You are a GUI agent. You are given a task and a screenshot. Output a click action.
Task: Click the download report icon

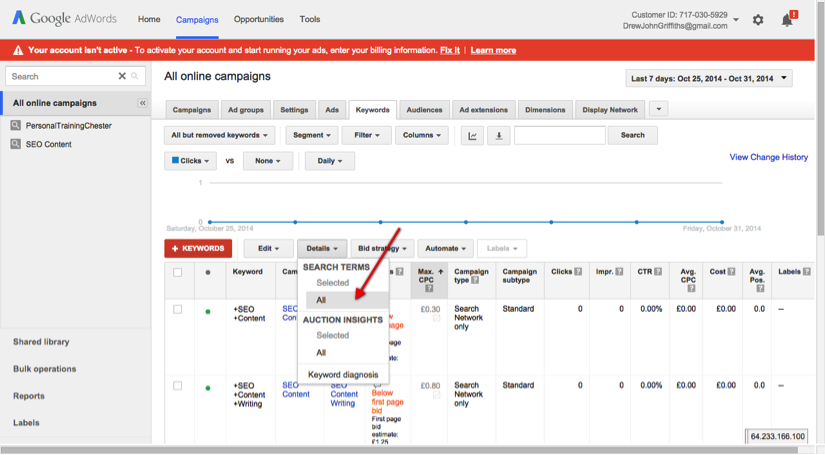click(x=499, y=136)
